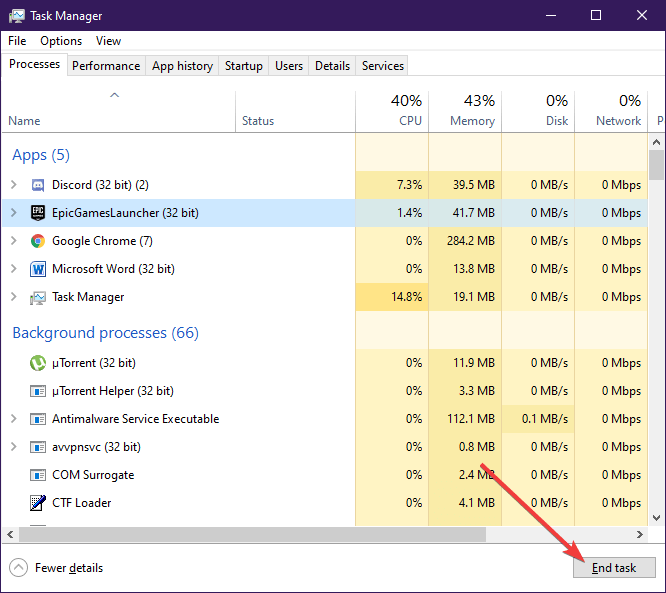Click the EpicGamesLauncher icon

pyautogui.click(x=38, y=213)
